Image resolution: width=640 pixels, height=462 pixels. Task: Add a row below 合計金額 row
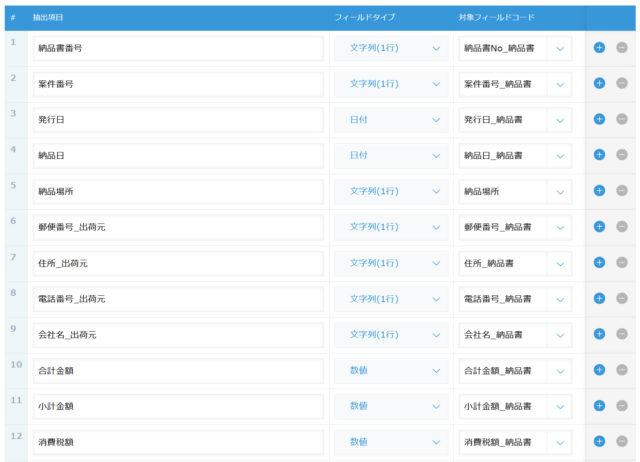coord(599,370)
